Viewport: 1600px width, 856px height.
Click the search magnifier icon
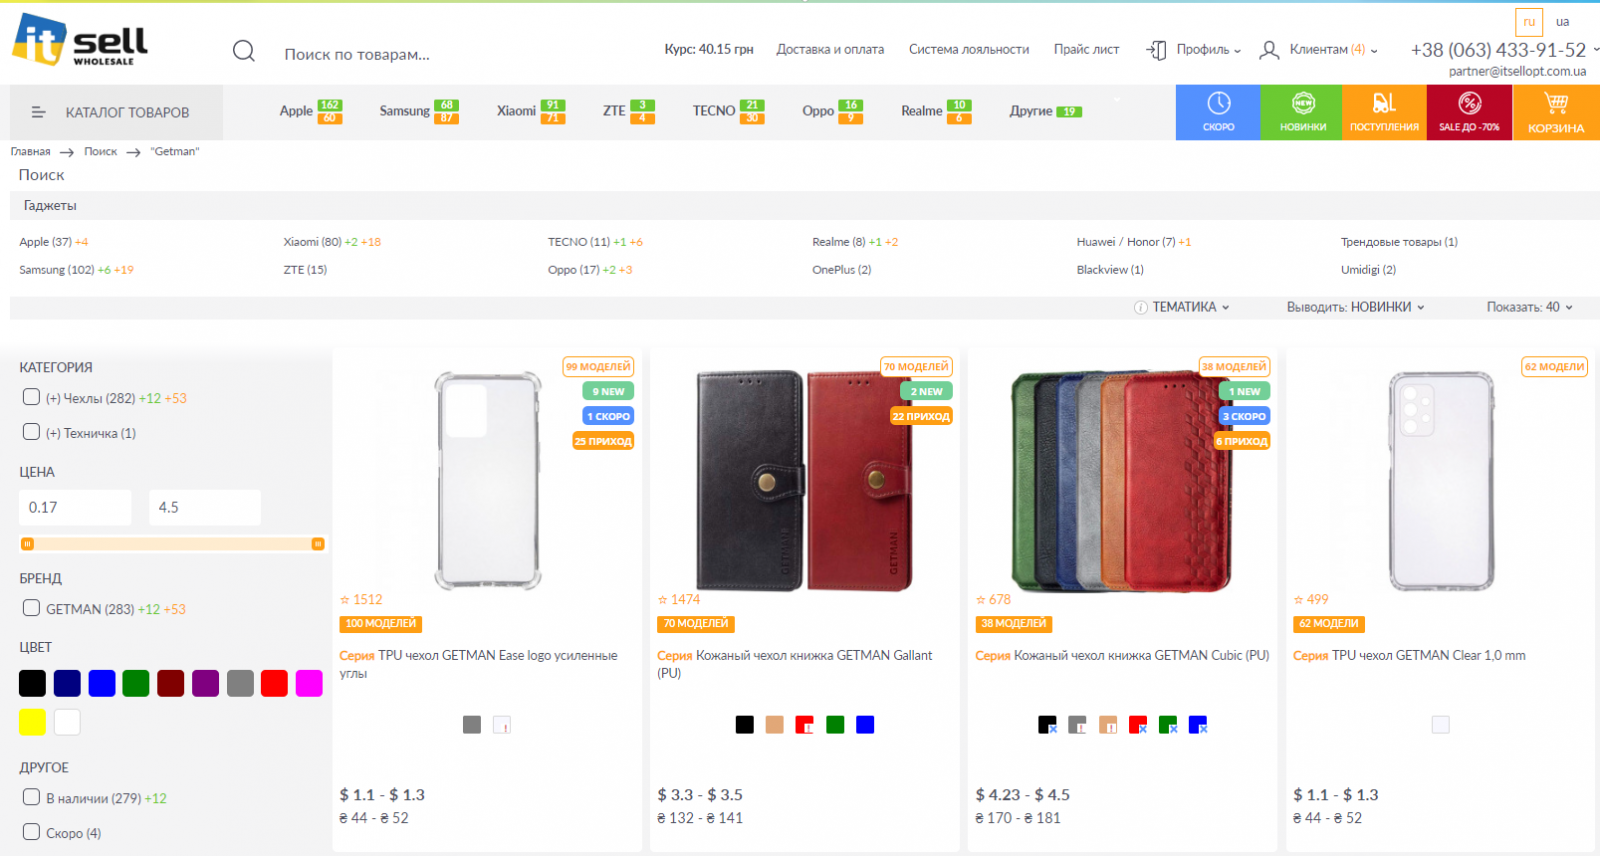pos(244,51)
